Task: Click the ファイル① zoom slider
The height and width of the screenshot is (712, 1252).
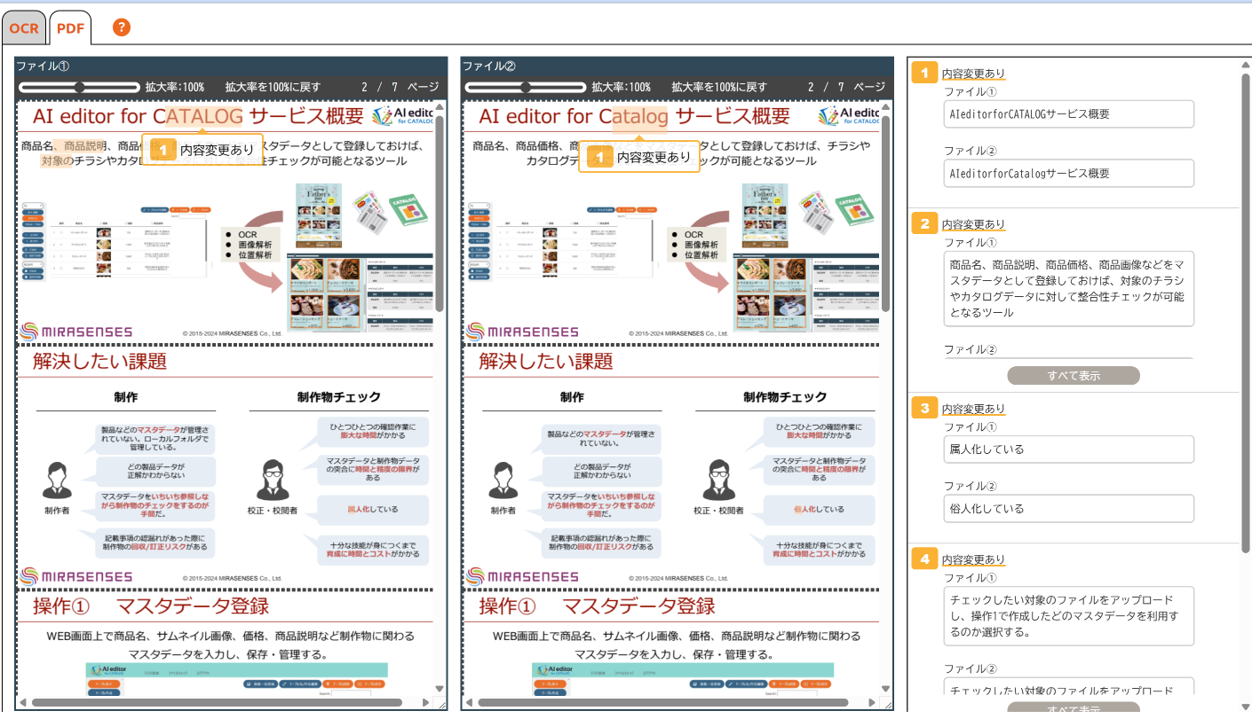Action: coord(79,88)
